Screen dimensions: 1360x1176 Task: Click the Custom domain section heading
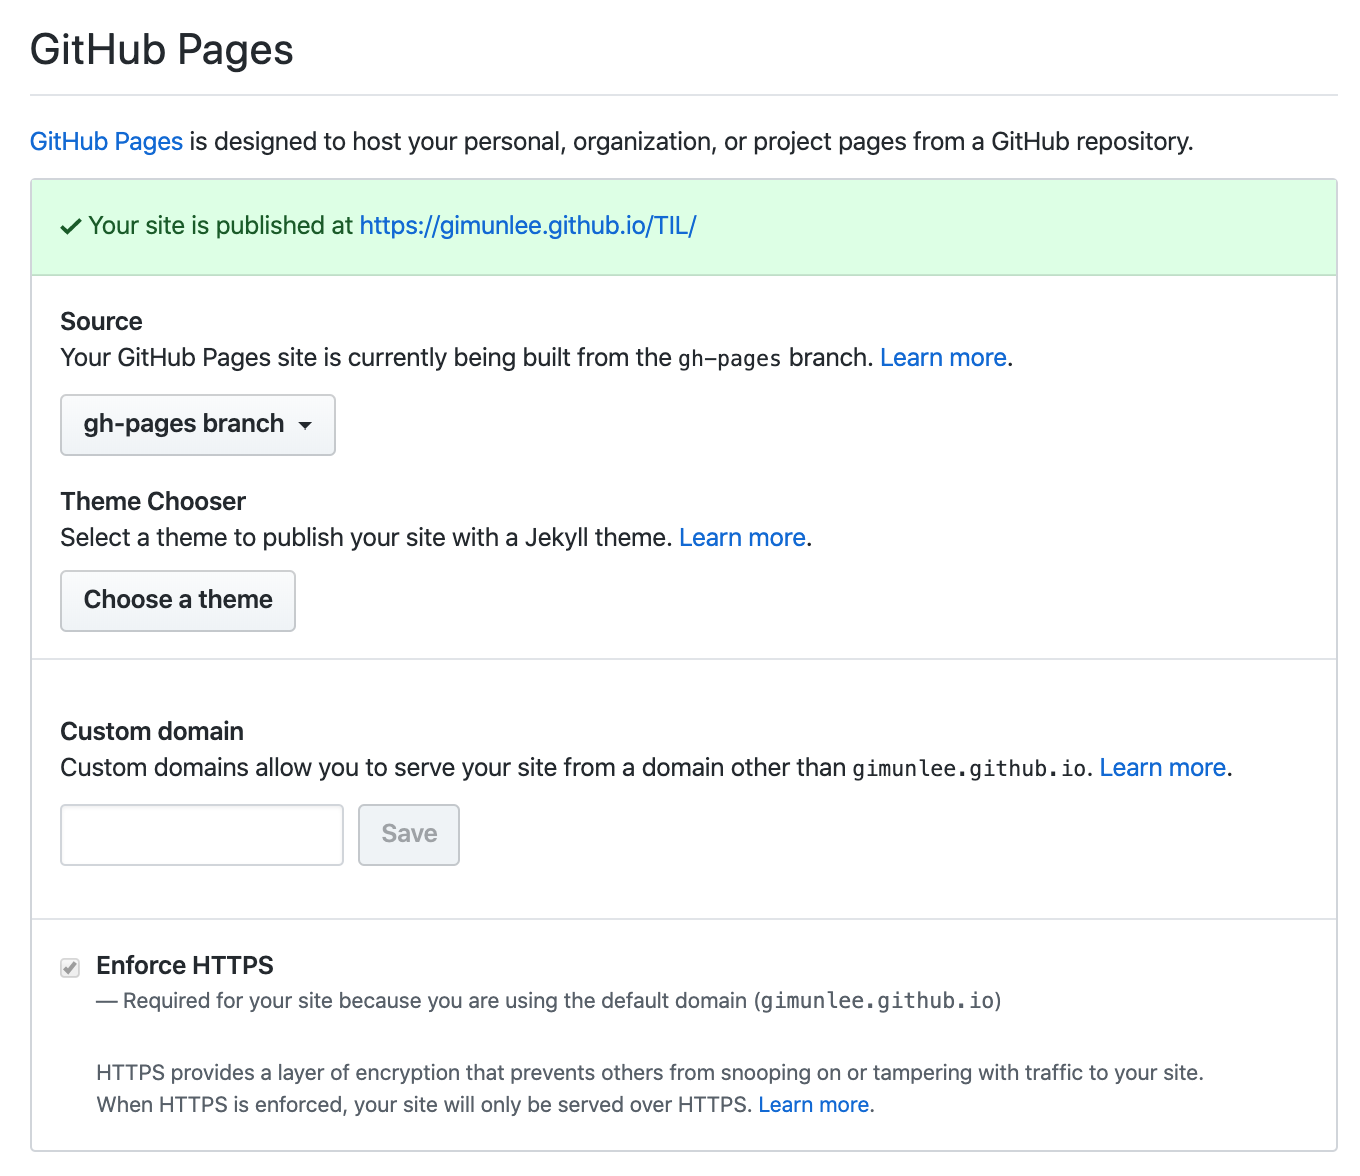click(x=152, y=731)
